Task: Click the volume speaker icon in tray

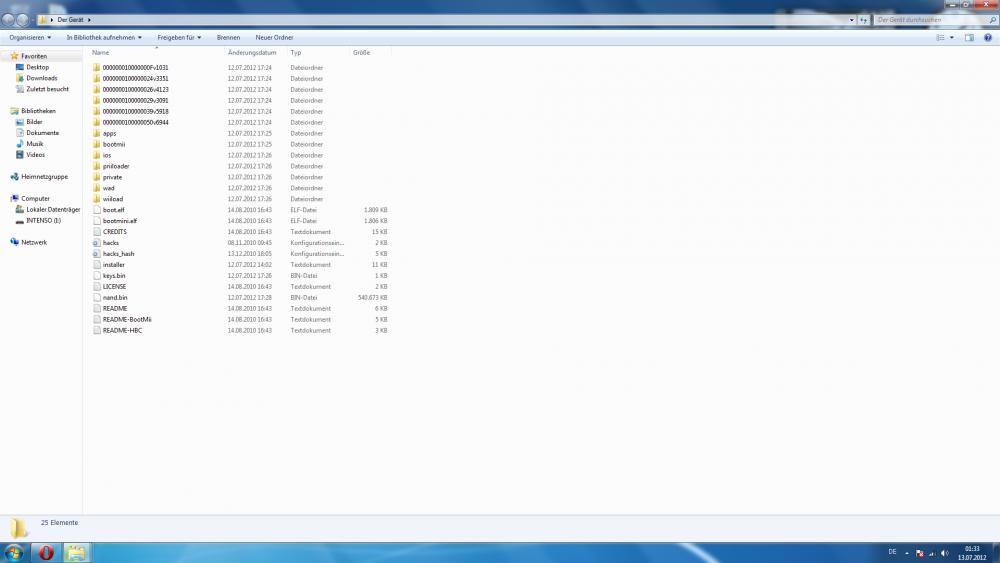Action: point(945,552)
